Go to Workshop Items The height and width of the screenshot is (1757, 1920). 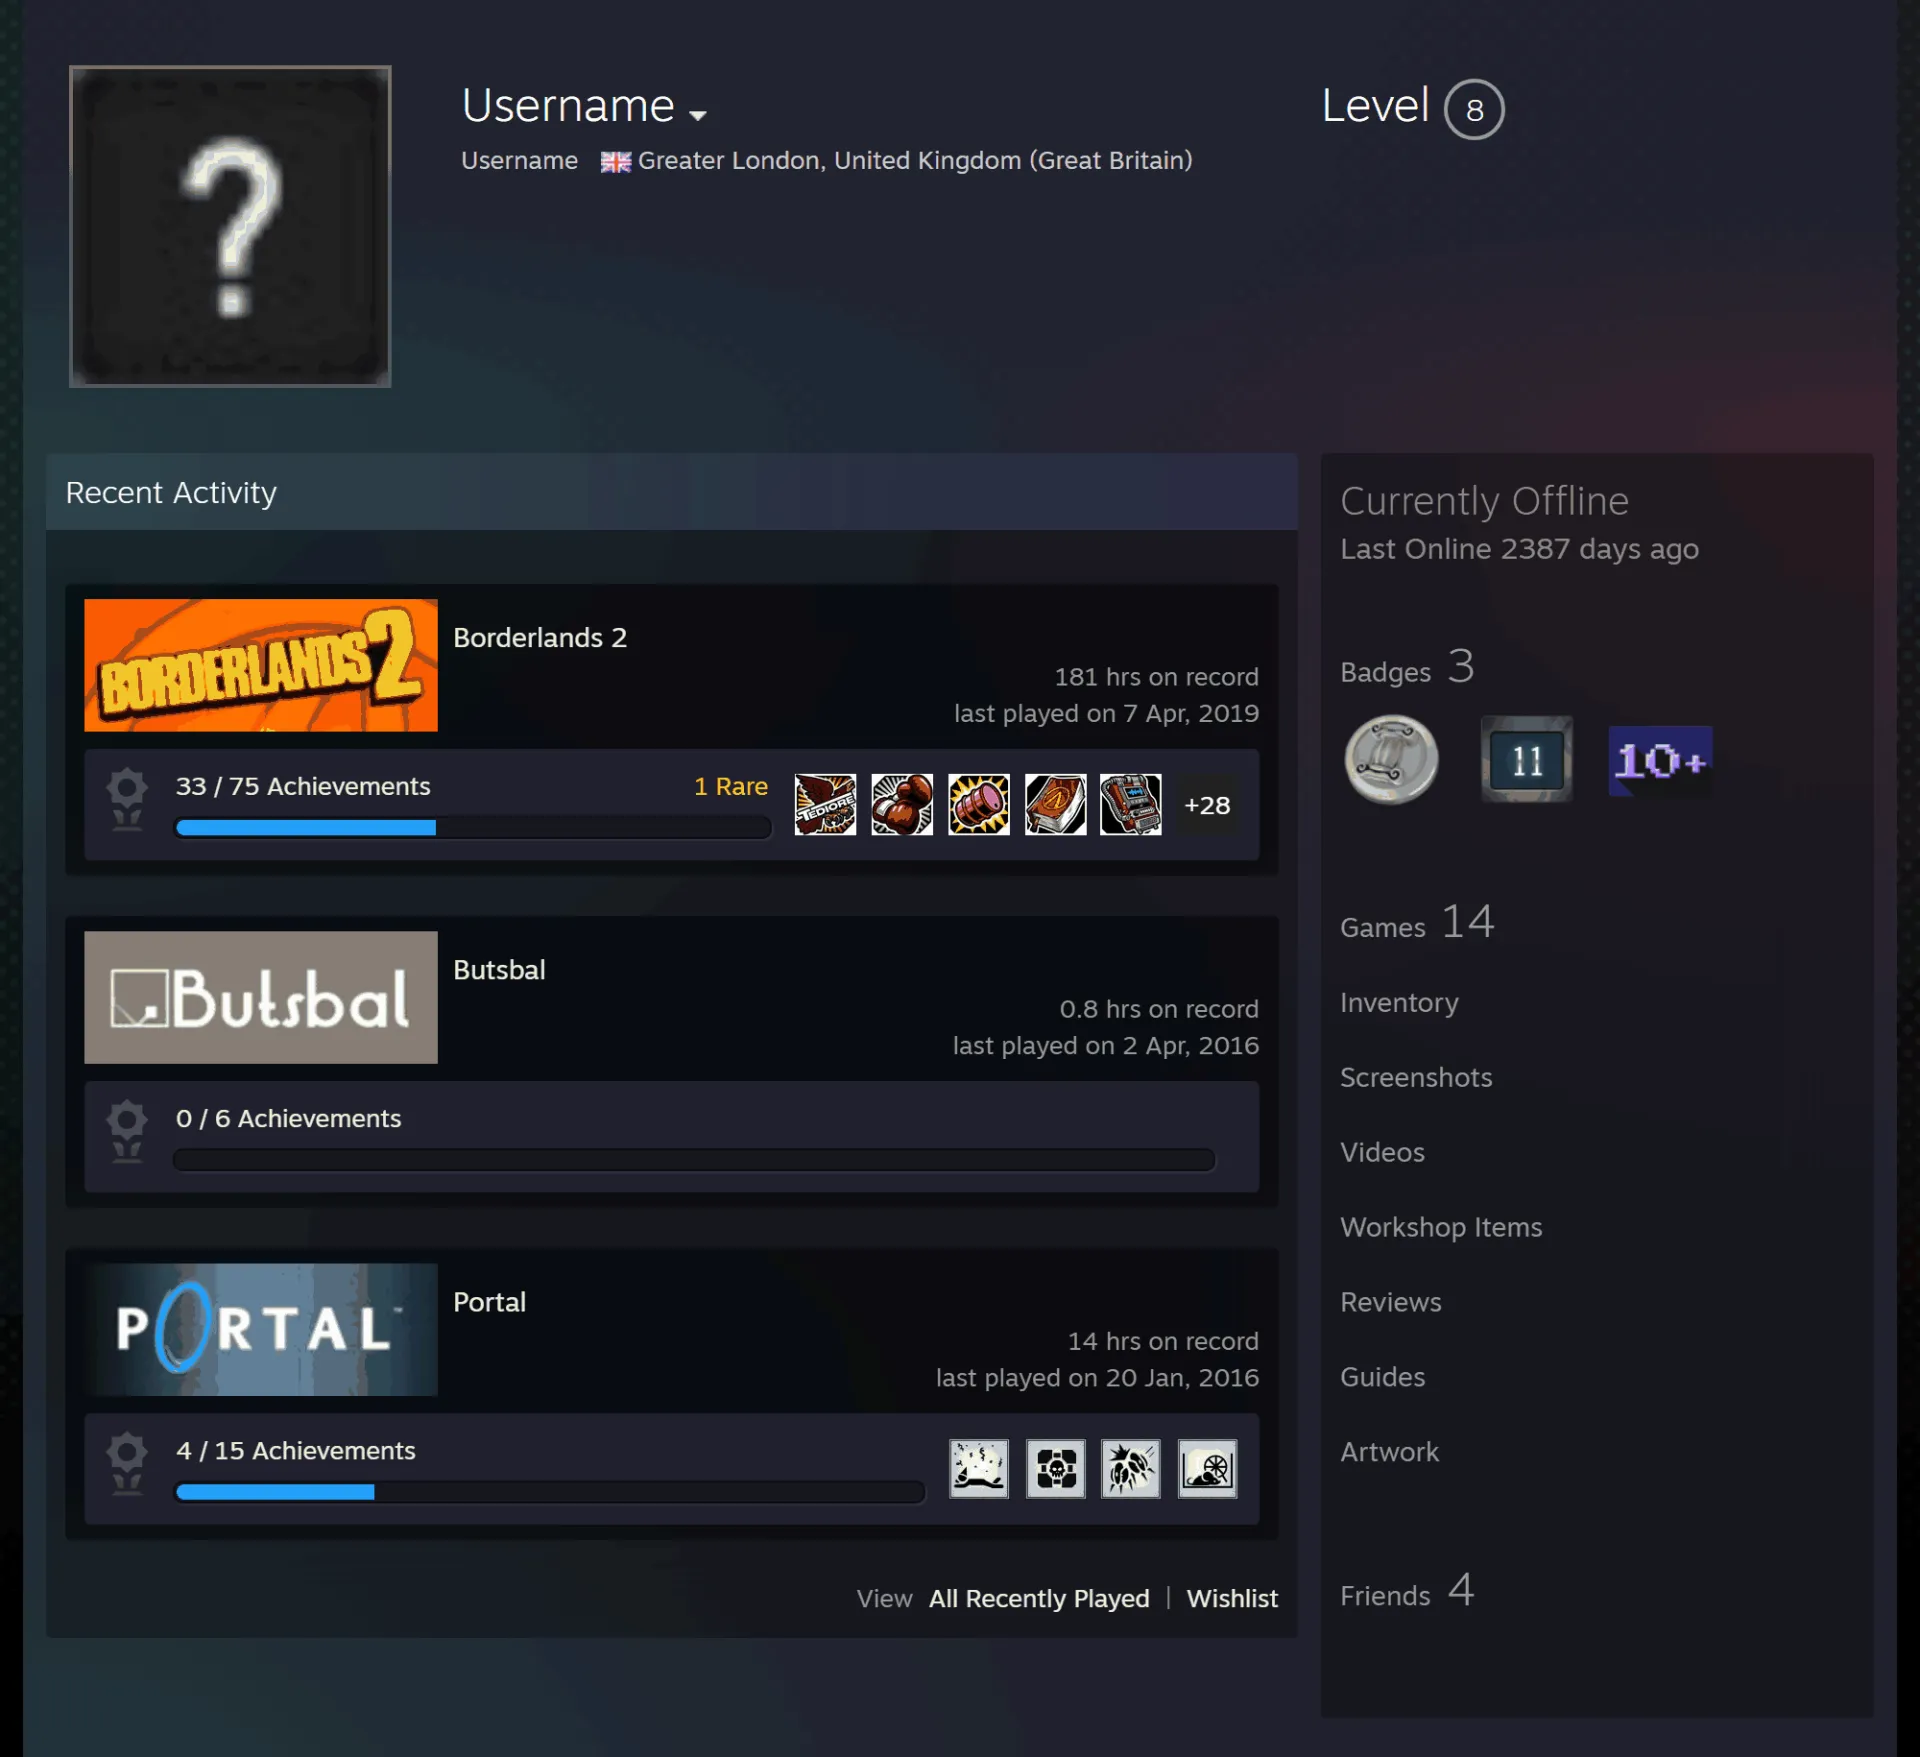1441,1227
